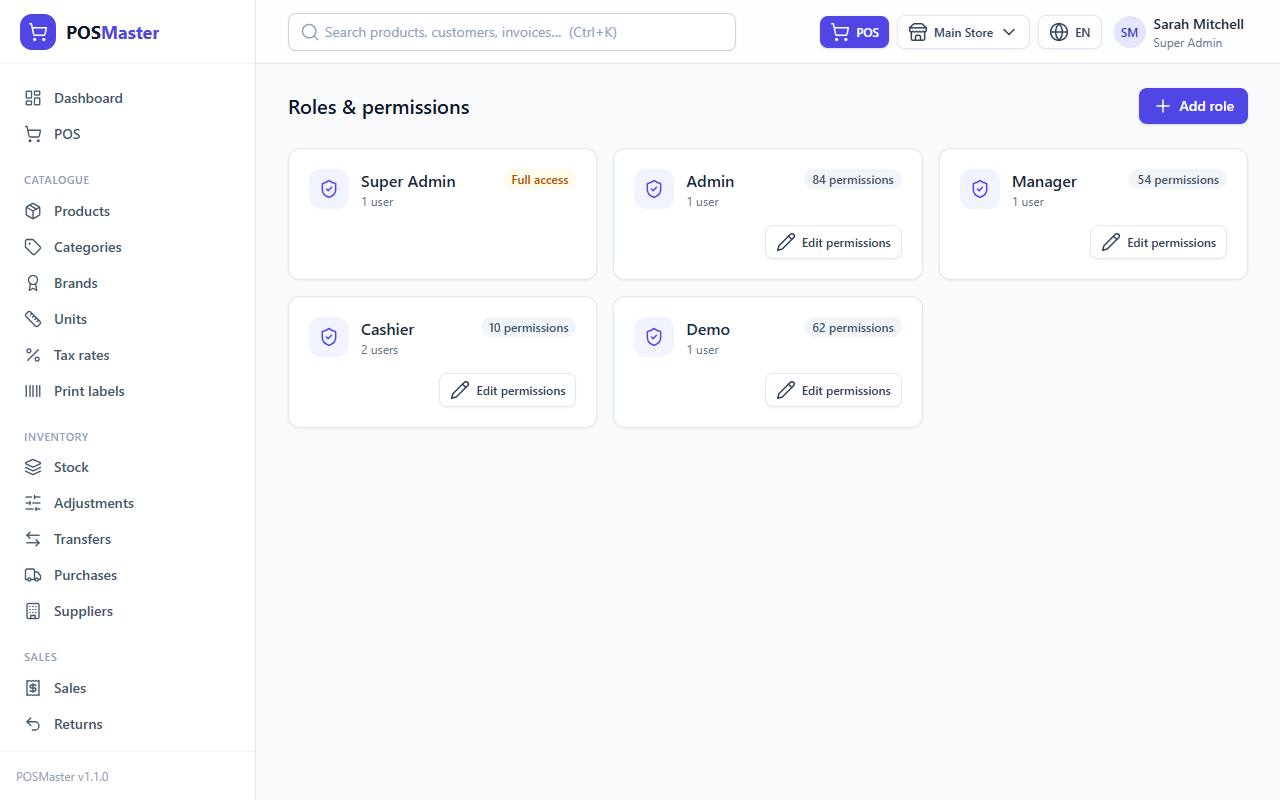This screenshot has width=1280, height=800.
Task: Select Purchases in the sidebar
Action: pos(128,575)
